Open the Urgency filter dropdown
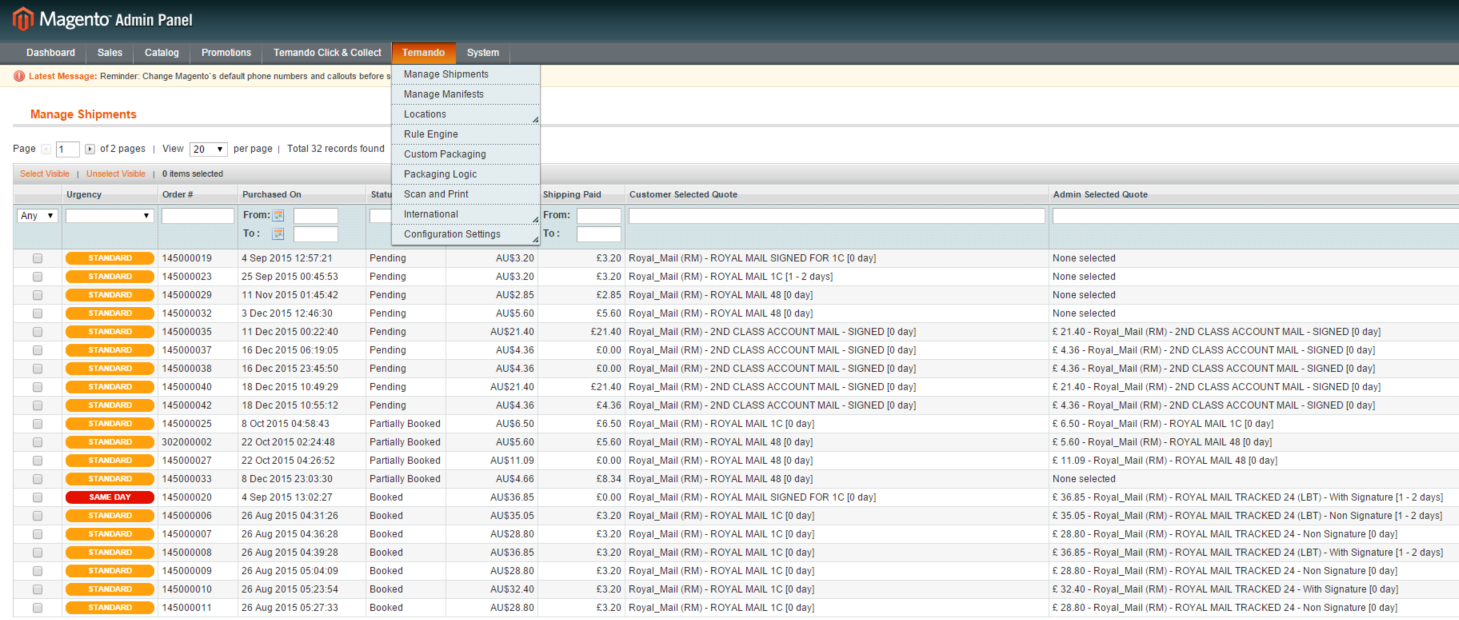The image size is (1459, 620). [110, 216]
